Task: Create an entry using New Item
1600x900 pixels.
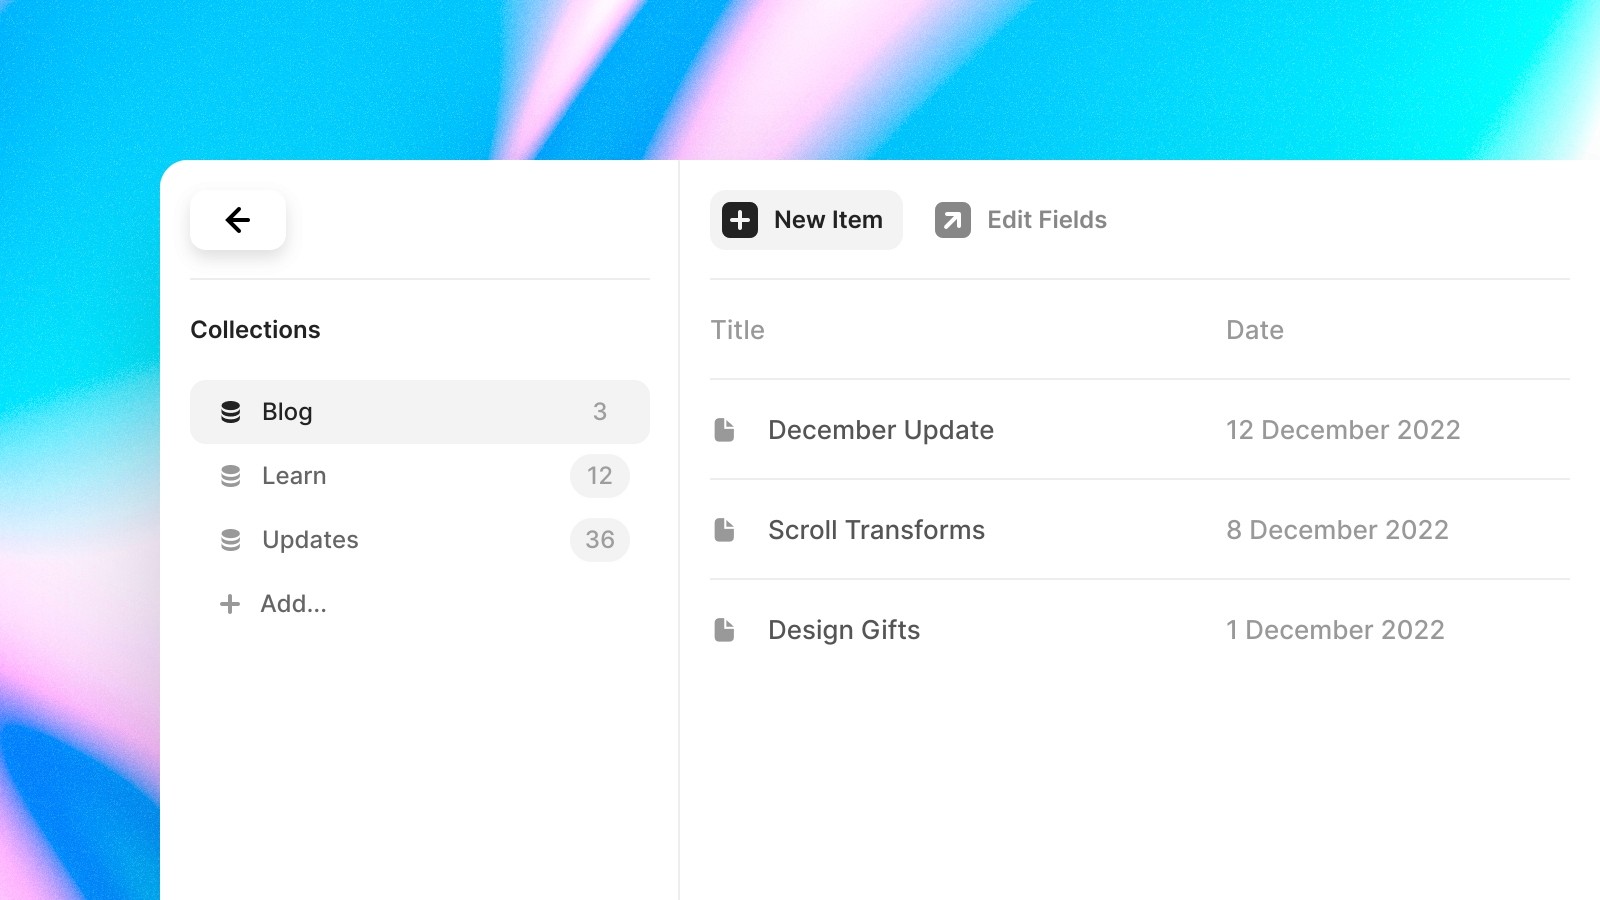Action: pyautogui.click(x=806, y=220)
